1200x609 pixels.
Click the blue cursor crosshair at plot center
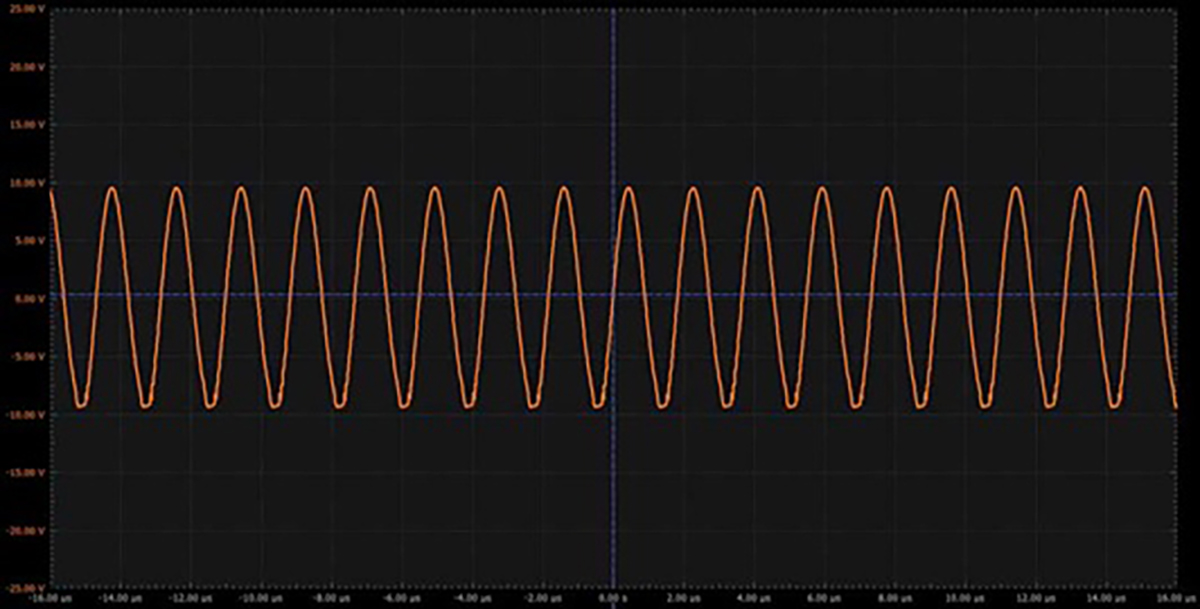(613, 295)
